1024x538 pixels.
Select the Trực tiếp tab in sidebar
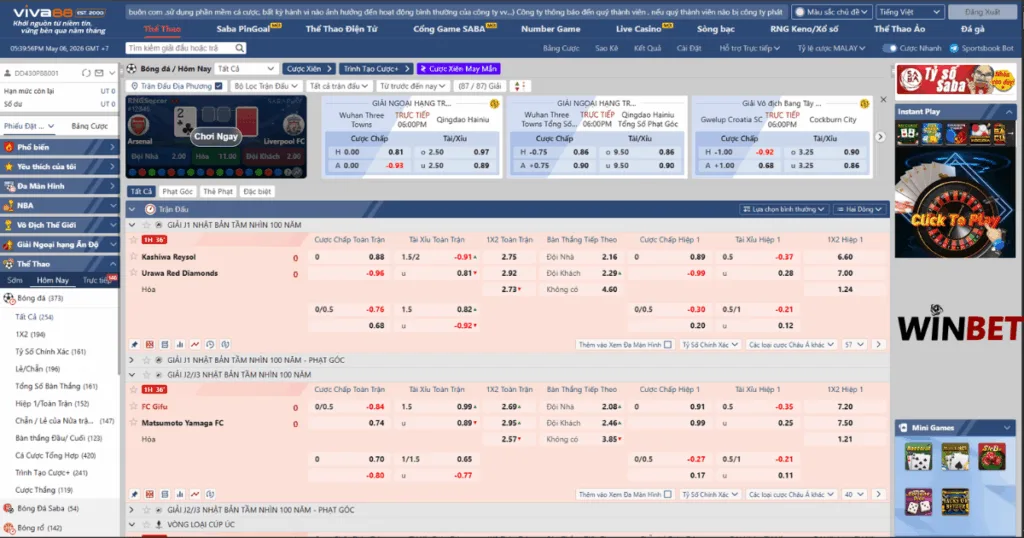[96, 280]
